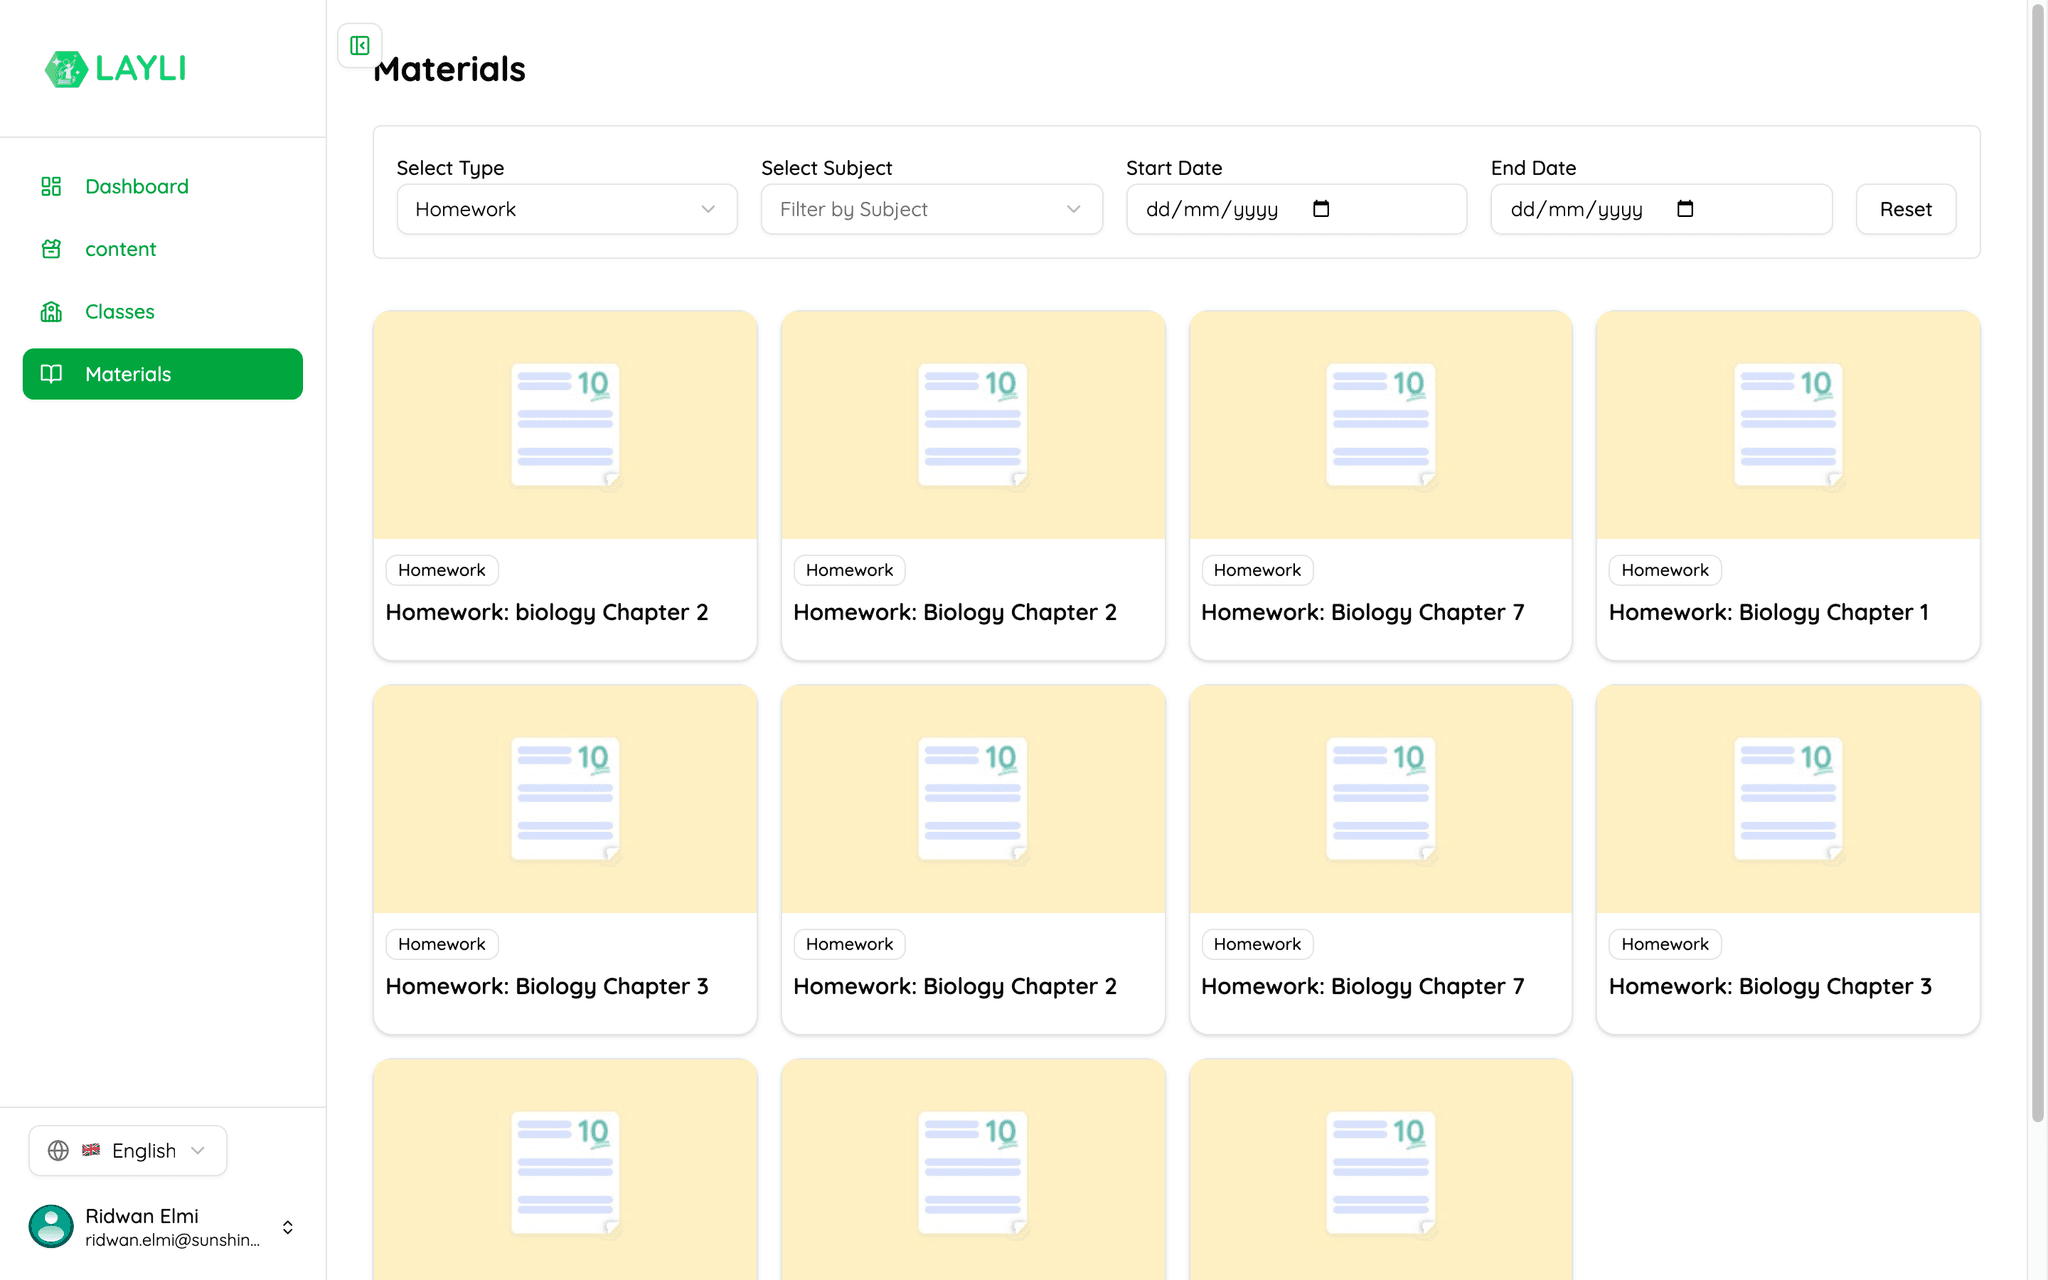The width and height of the screenshot is (2048, 1280).
Task: Click the Ridwan Elmi name text
Action: 142,1216
